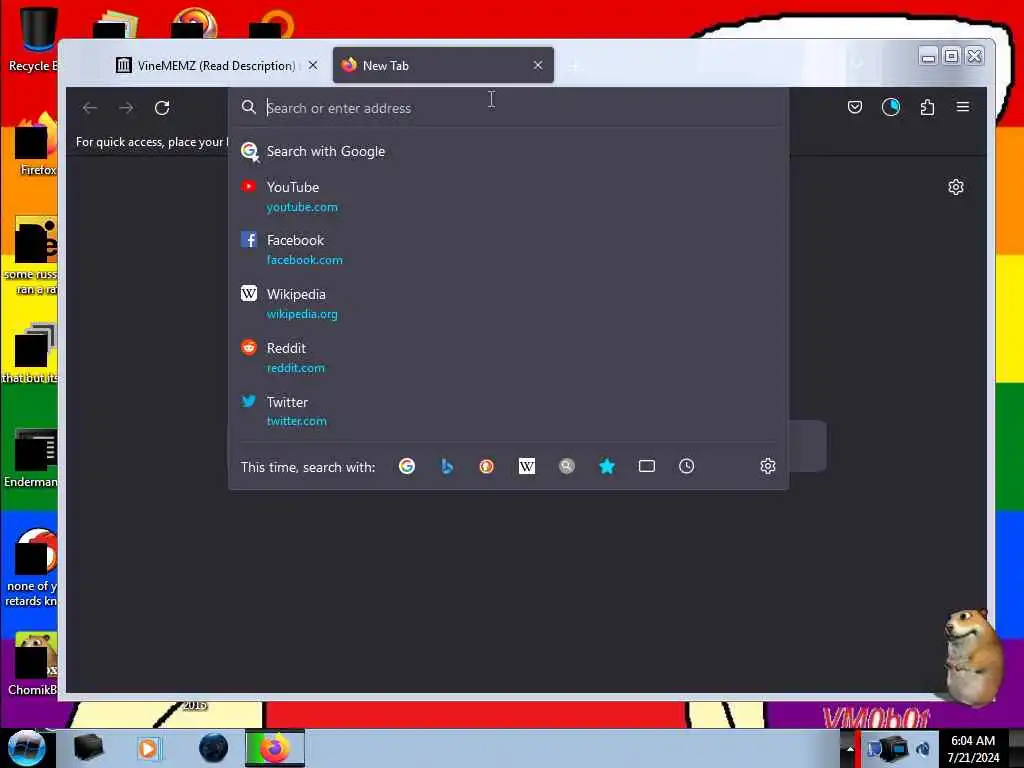
Task: Open the ChomikB desktop icon
Action: pyautogui.click(x=33, y=665)
